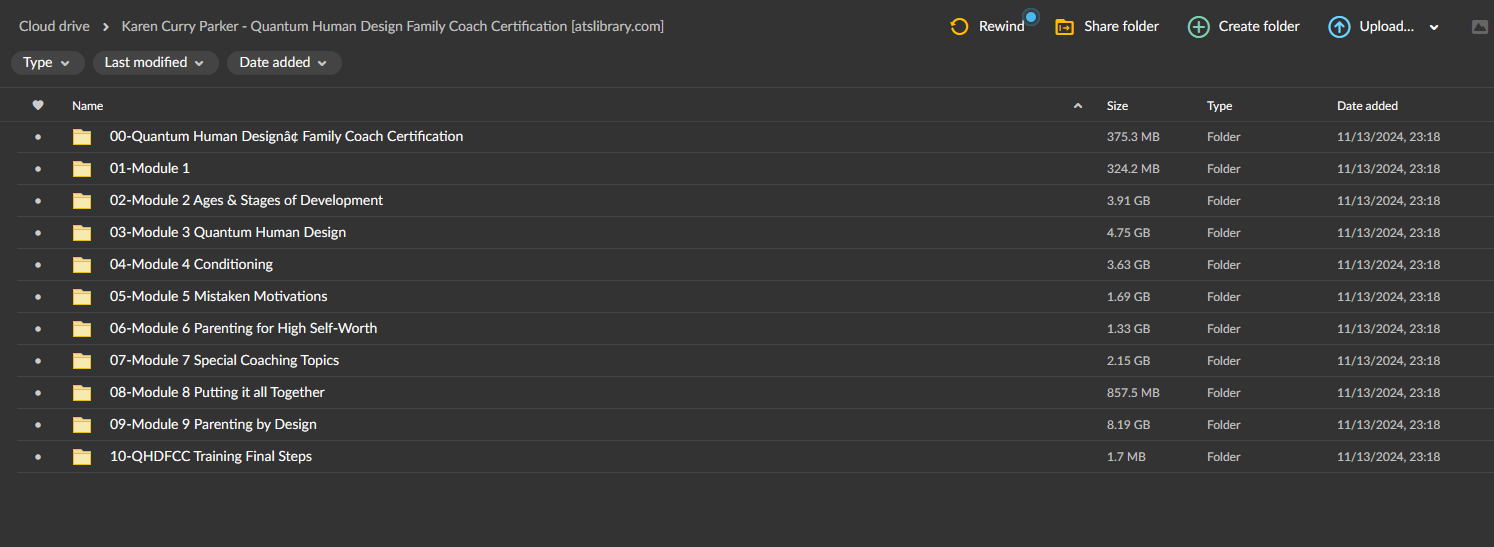Image resolution: width=1494 pixels, height=547 pixels.
Task: Toggle favorite dot on 07-Module 7 row
Action: click(38, 361)
